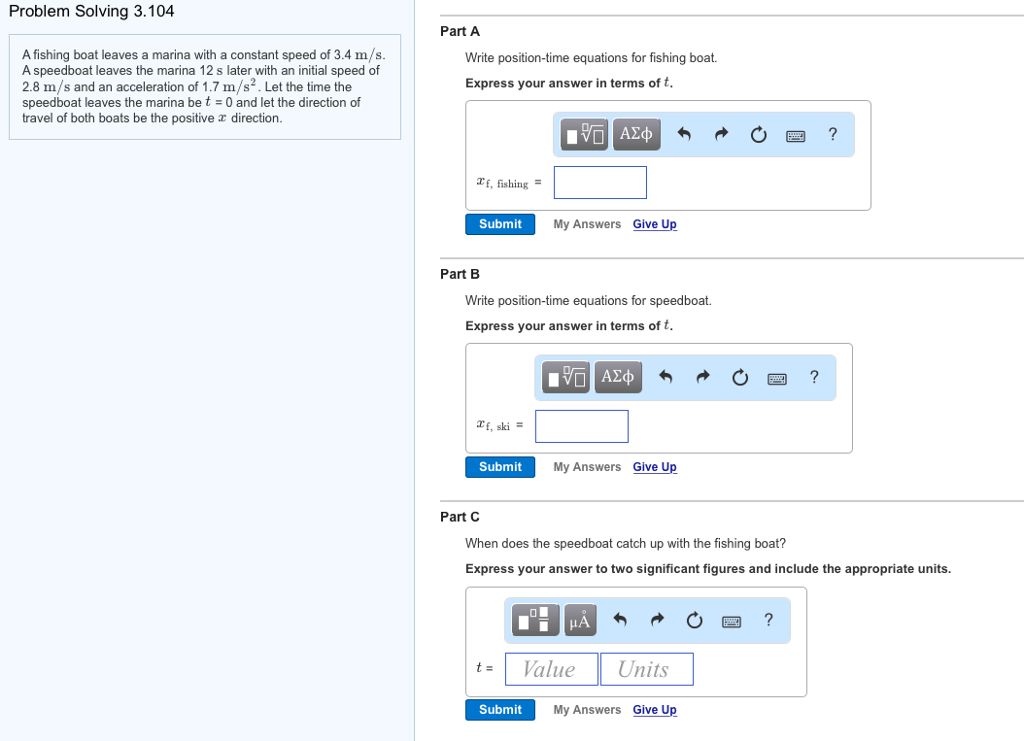Open the keyboard entry icon in Part A
Viewport: 1024px width, 741px height.
794,134
